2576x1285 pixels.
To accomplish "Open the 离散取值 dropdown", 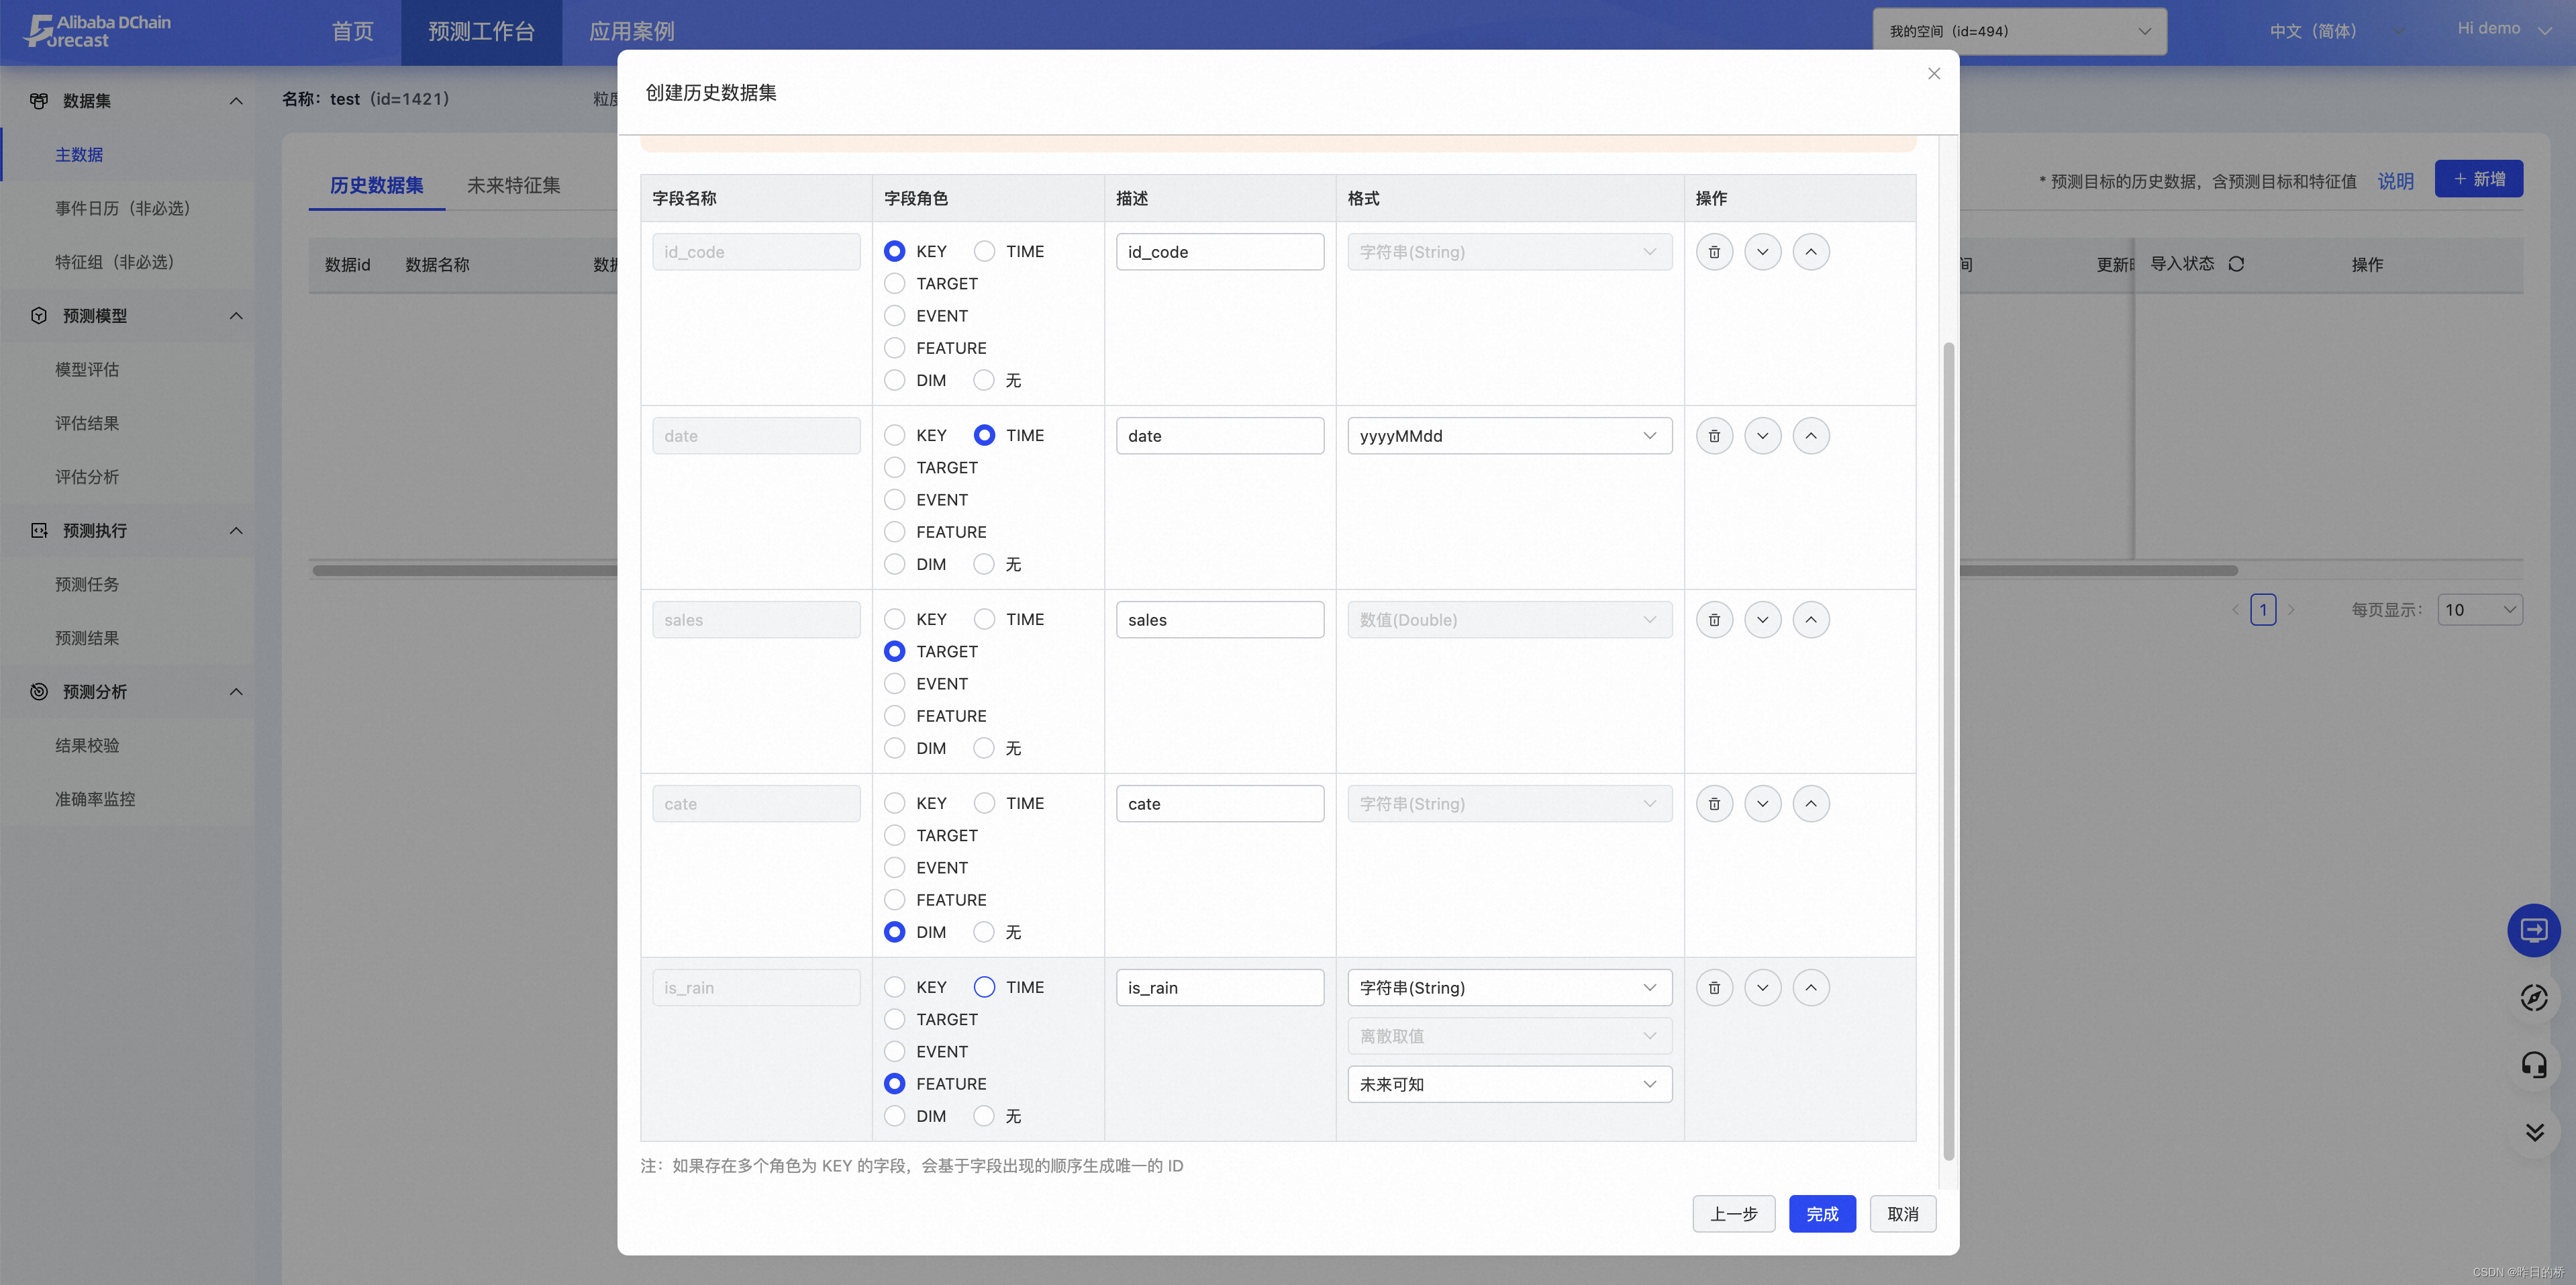I will 1509,1036.
